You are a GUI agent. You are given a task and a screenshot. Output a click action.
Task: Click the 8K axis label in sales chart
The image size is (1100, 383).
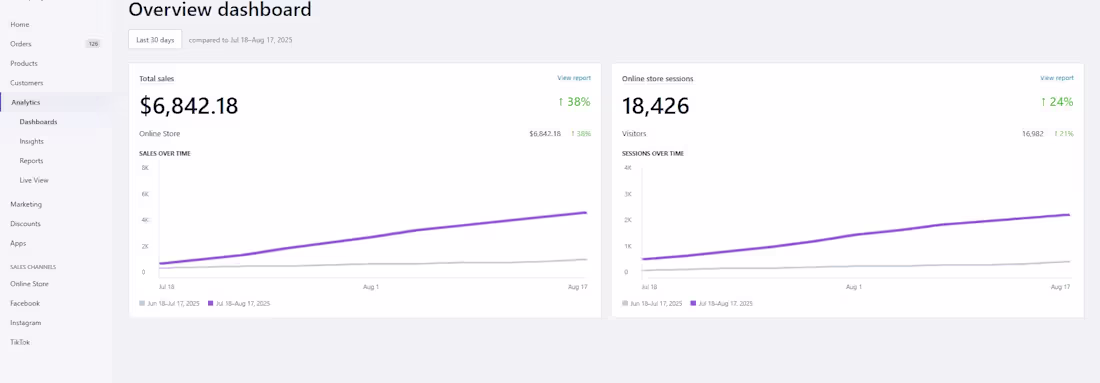coord(145,168)
